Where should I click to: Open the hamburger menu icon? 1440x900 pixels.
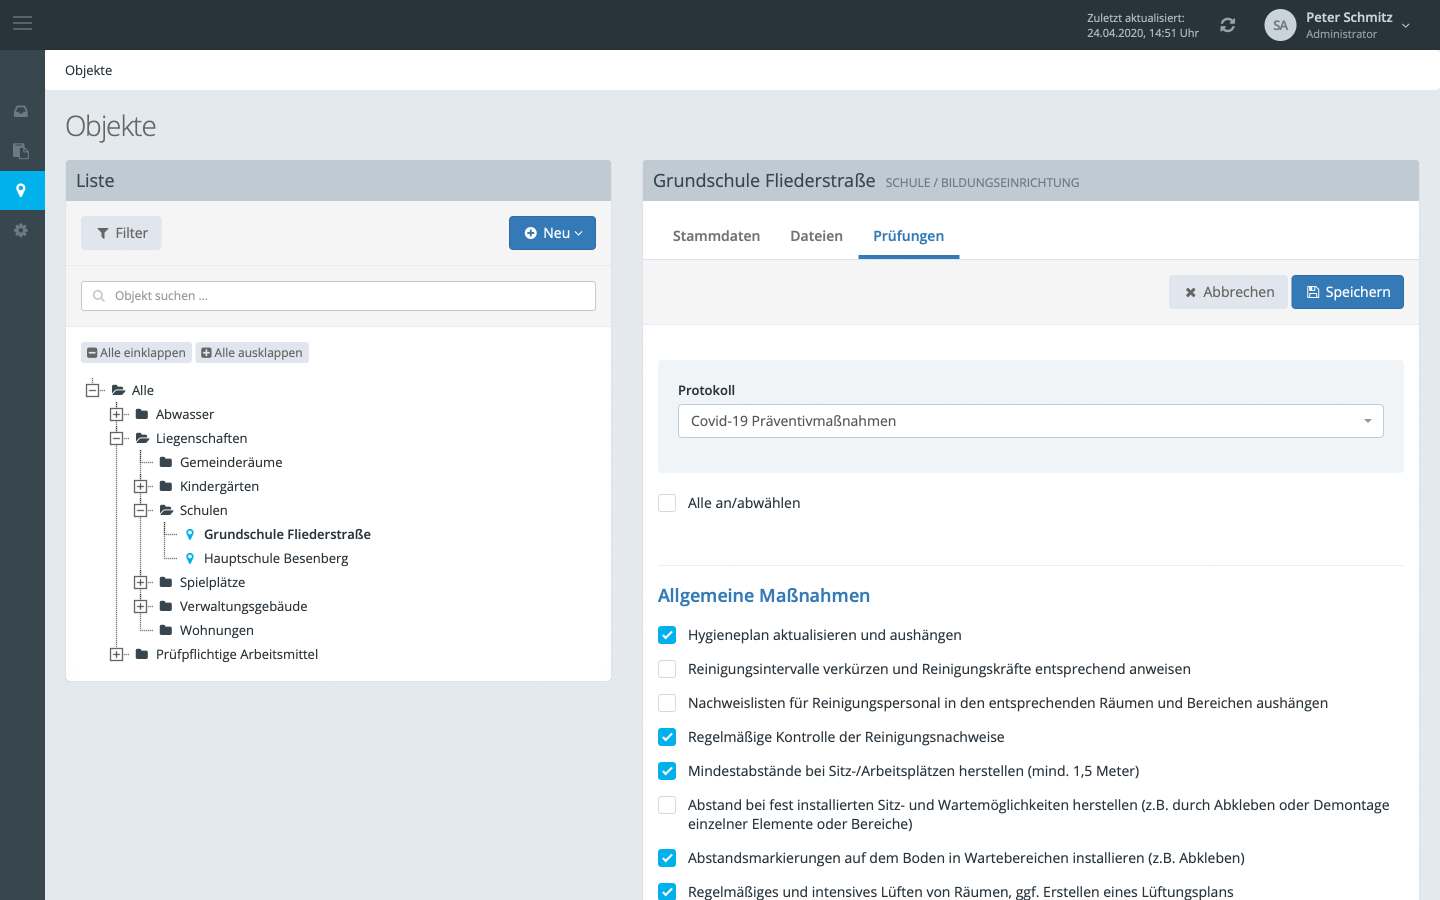pos(22,23)
